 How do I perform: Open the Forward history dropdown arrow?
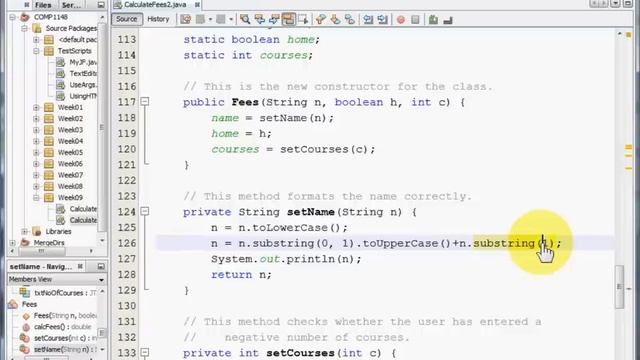231,19
